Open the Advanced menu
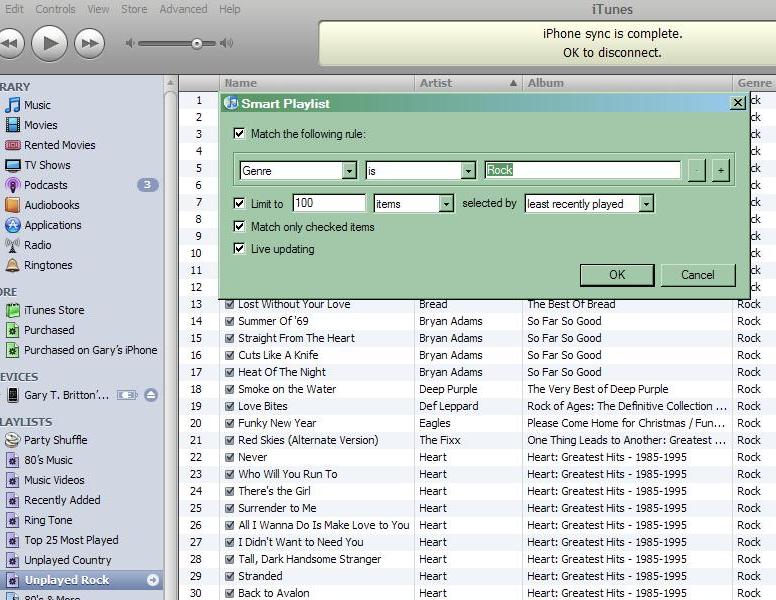This screenshot has height=600, width=776. (183, 9)
